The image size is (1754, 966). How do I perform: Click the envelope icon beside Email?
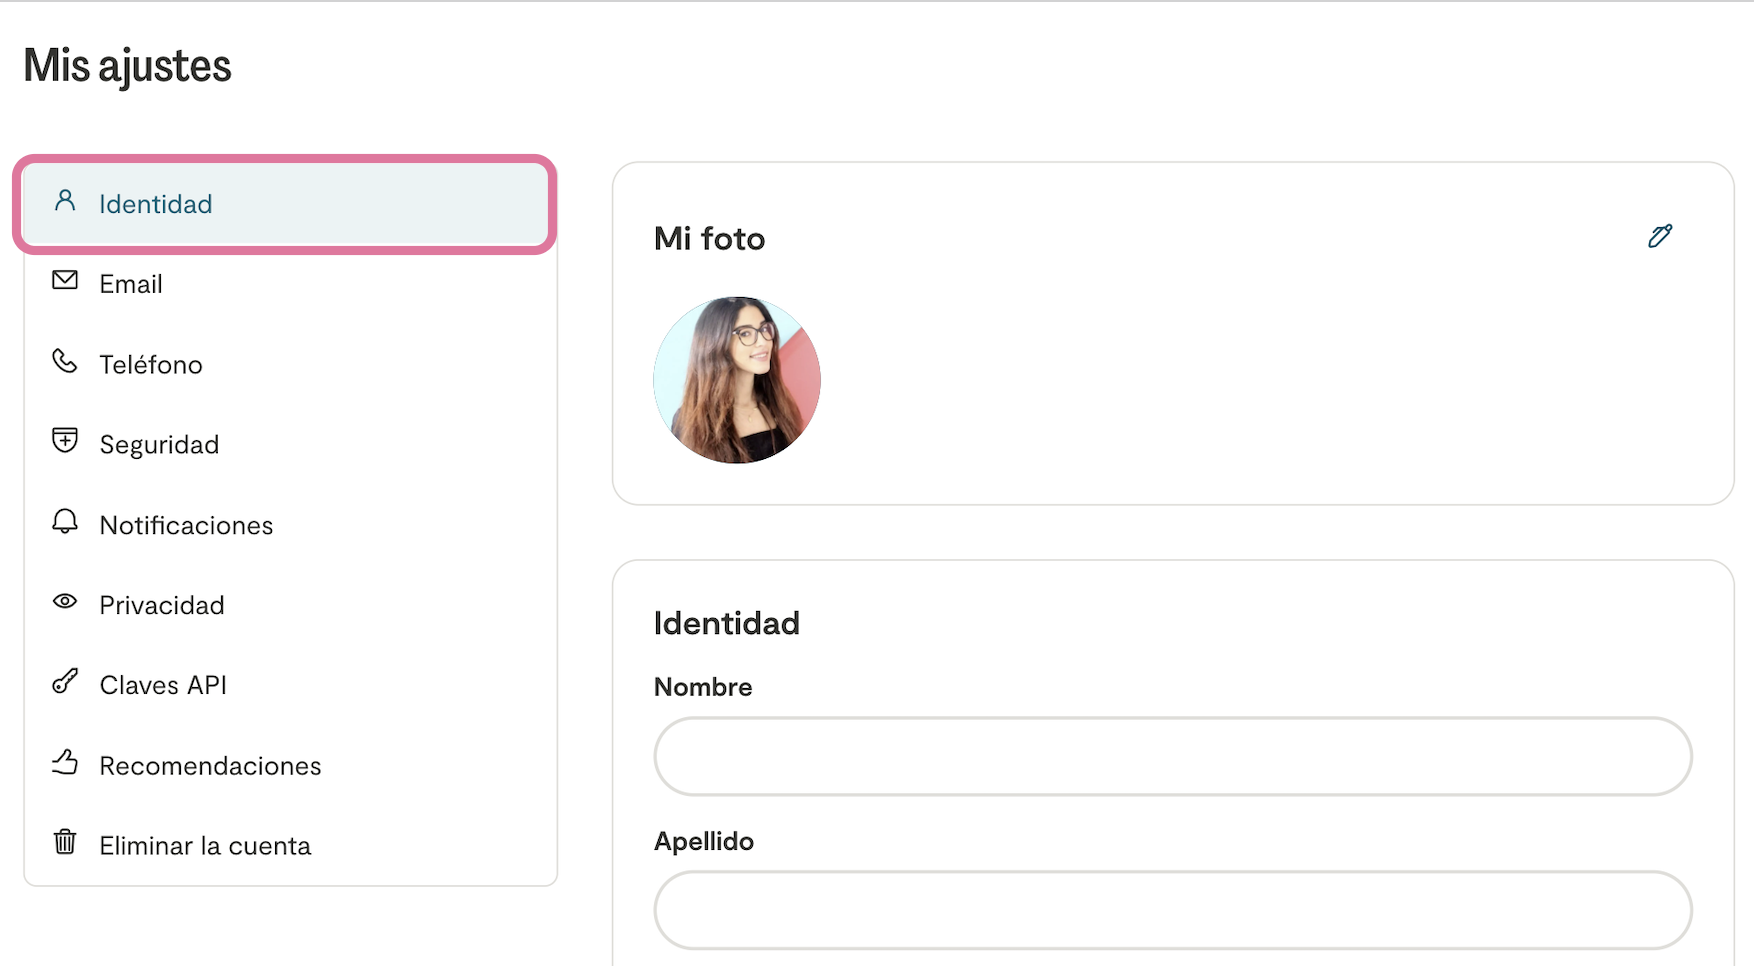tap(65, 281)
